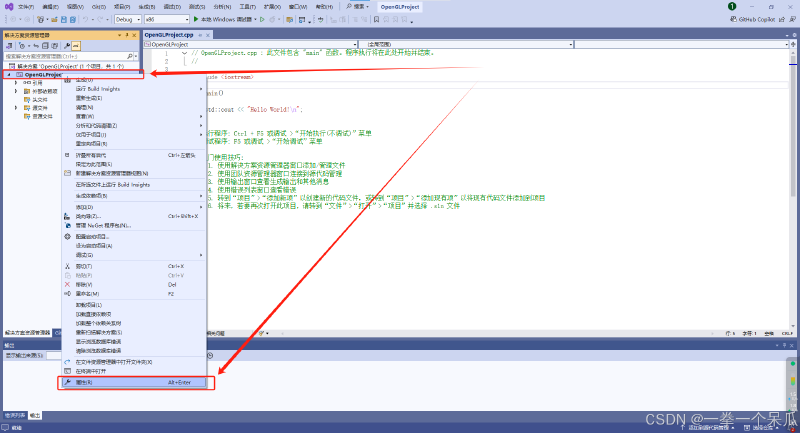This screenshot has width=800, height=433.
Task: Open the Window (窗口) menu
Action: 298,7
